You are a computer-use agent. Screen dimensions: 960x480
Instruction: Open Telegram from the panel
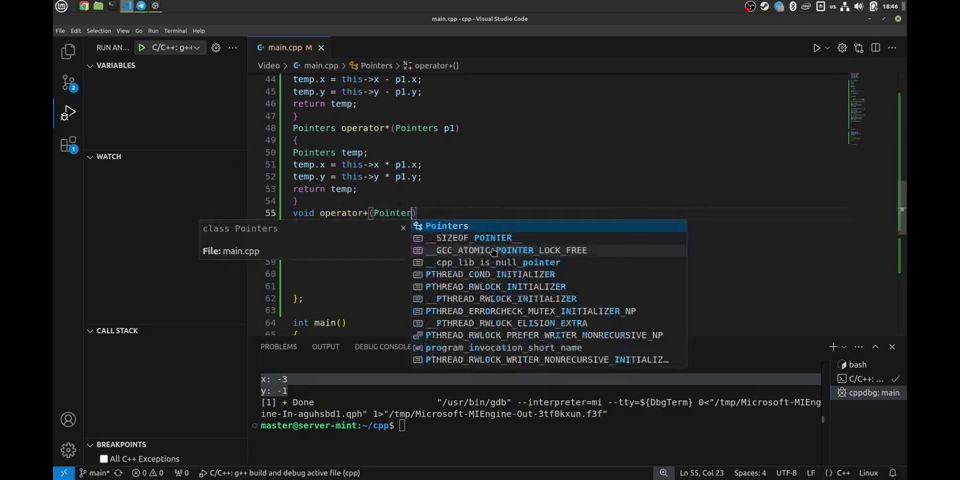click(141, 6)
